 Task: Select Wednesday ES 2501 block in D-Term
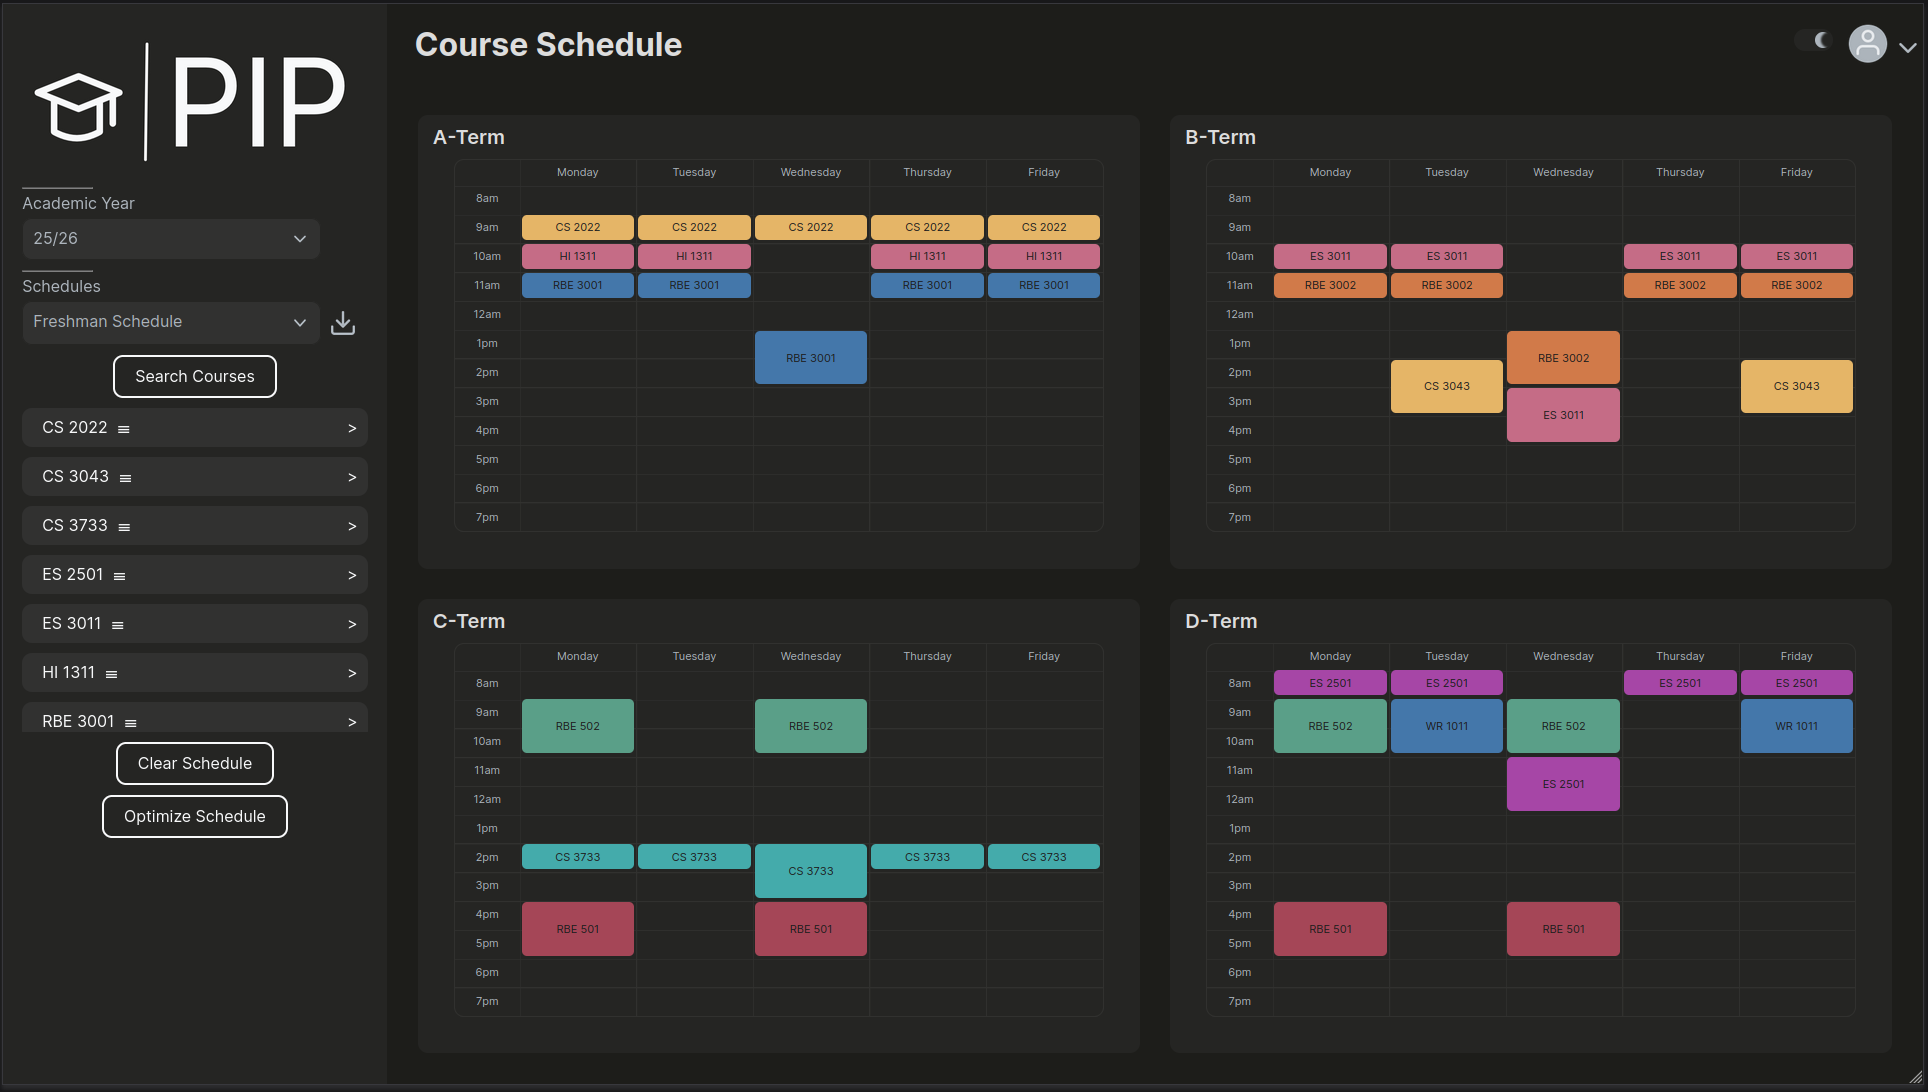tap(1562, 784)
